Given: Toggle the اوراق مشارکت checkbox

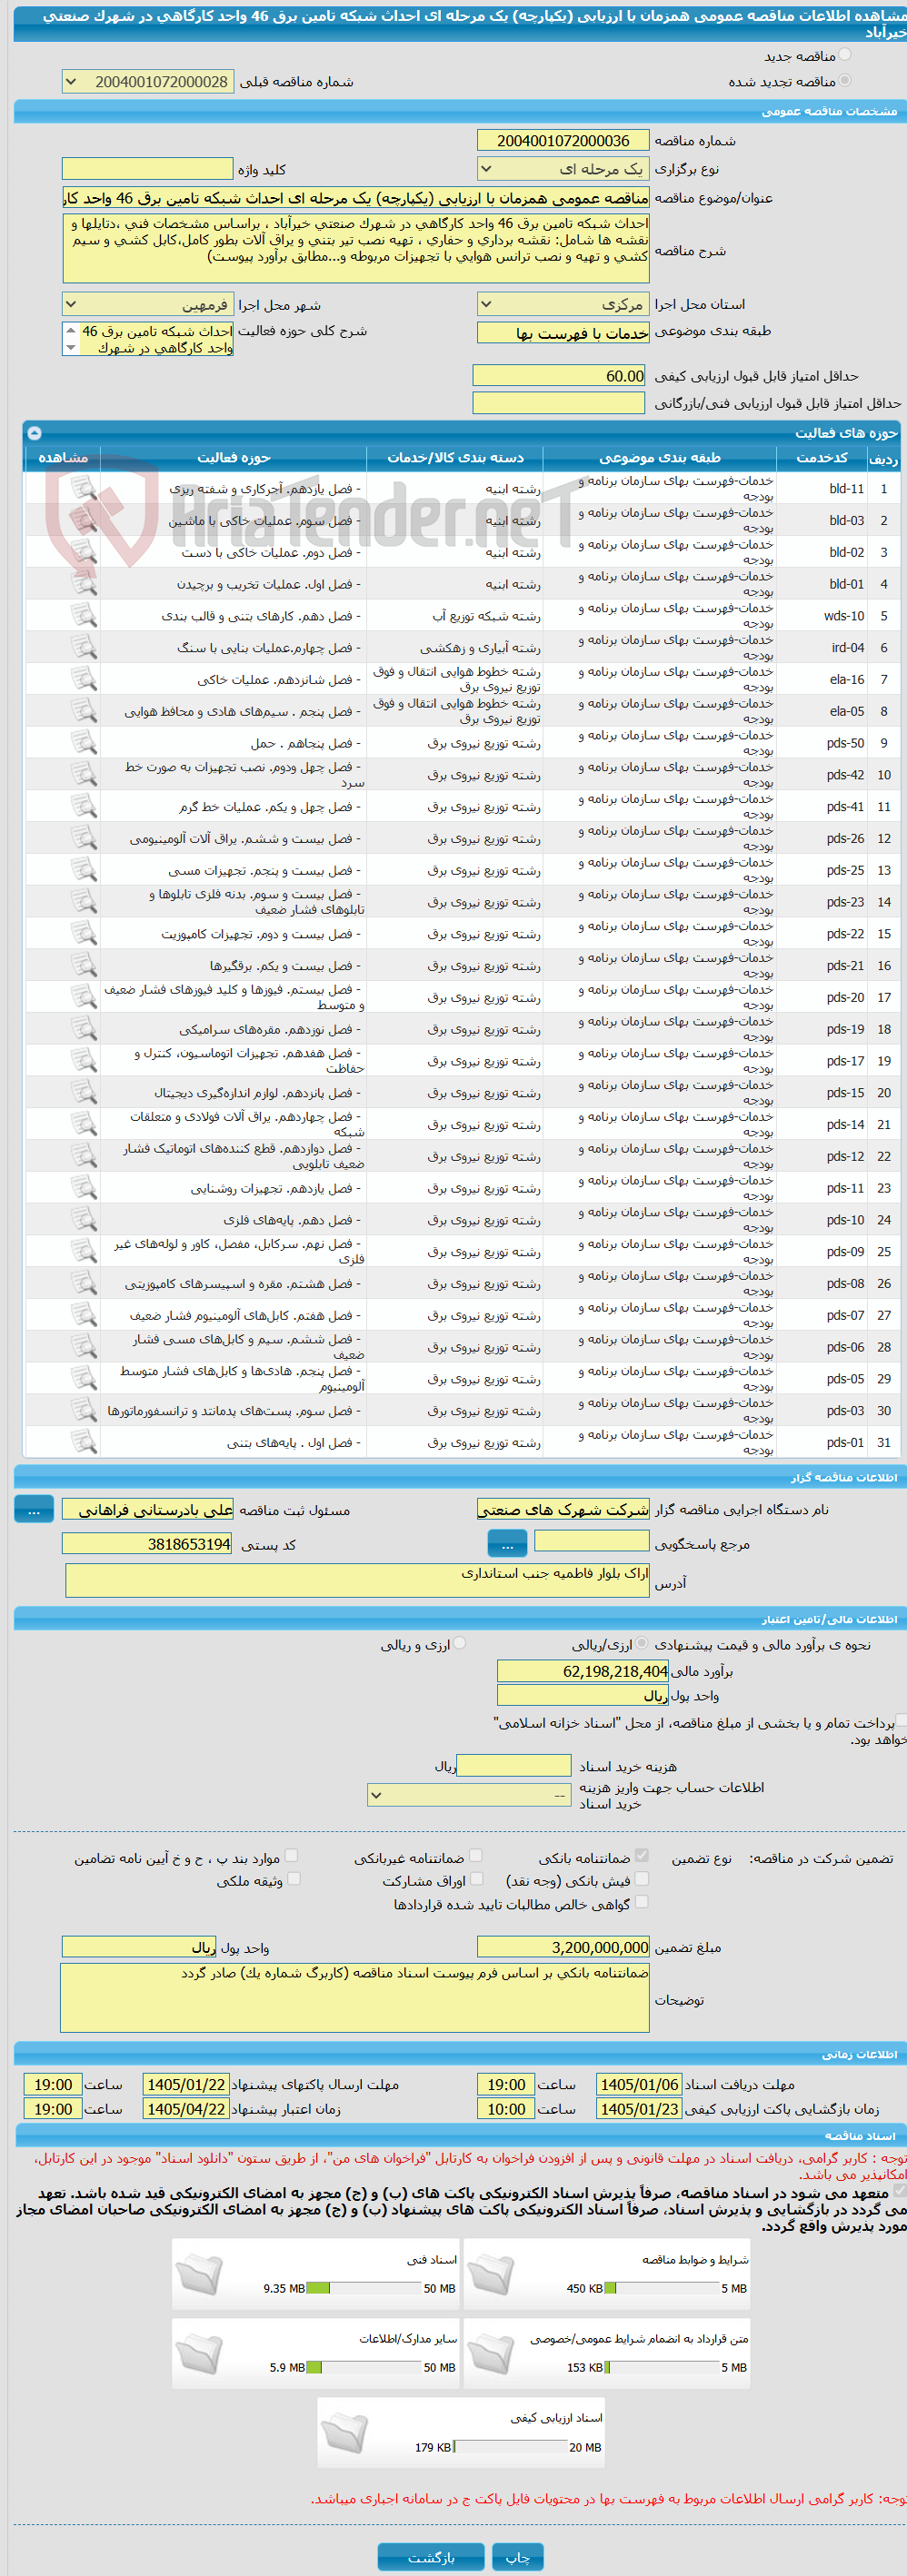Looking at the screenshot, I should tap(476, 1878).
